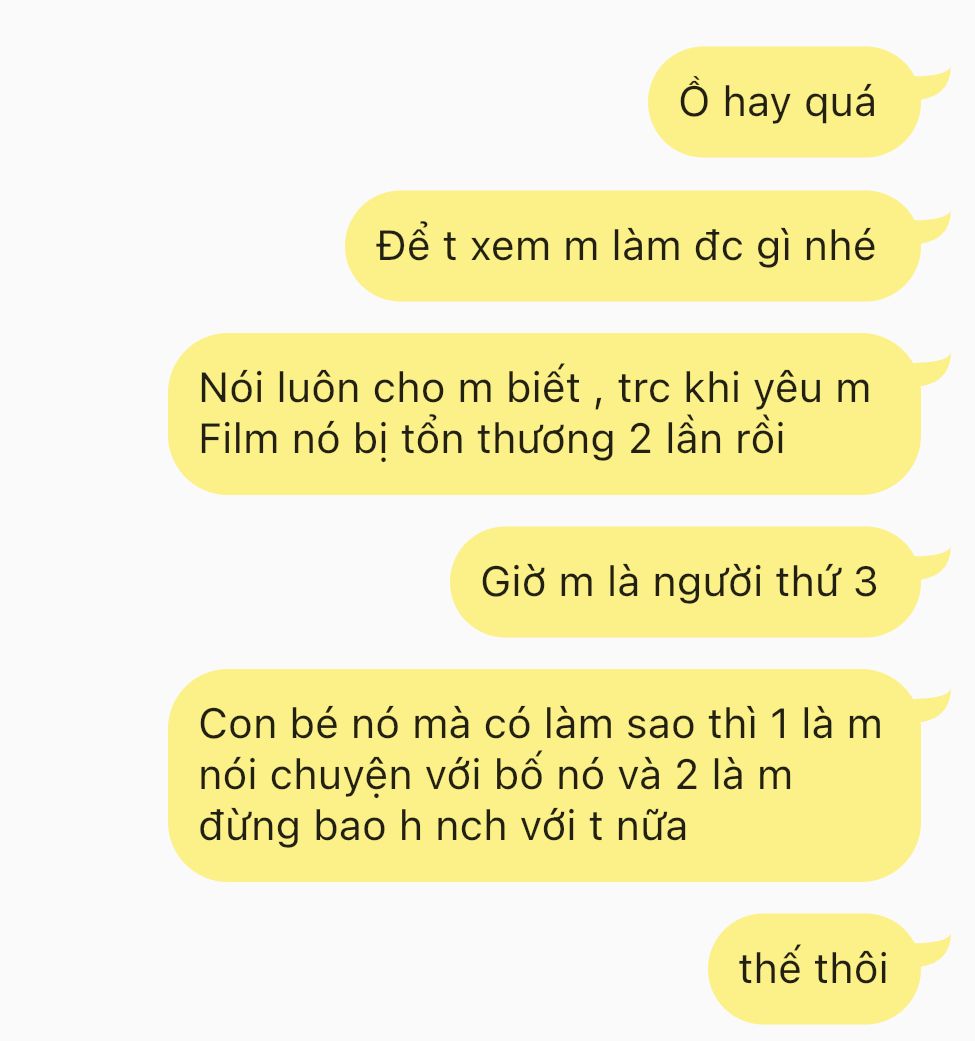975x1041 pixels.
Task: Click the word "Để" in the second bubble
Action: tap(403, 245)
